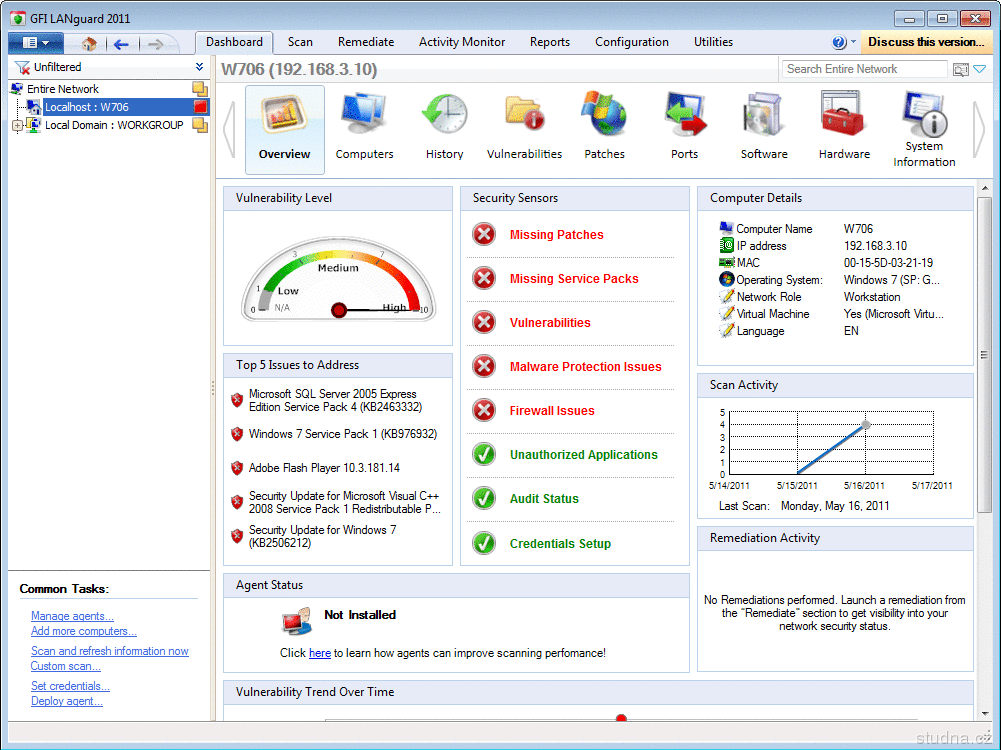Switch to the Dashboard tab
Screen dimensions: 1001x750
point(234,42)
